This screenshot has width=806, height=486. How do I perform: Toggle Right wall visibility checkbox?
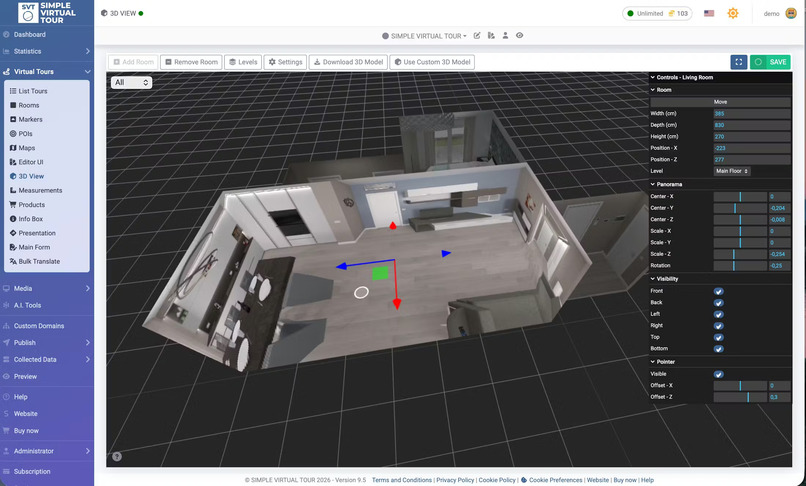coord(719,326)
